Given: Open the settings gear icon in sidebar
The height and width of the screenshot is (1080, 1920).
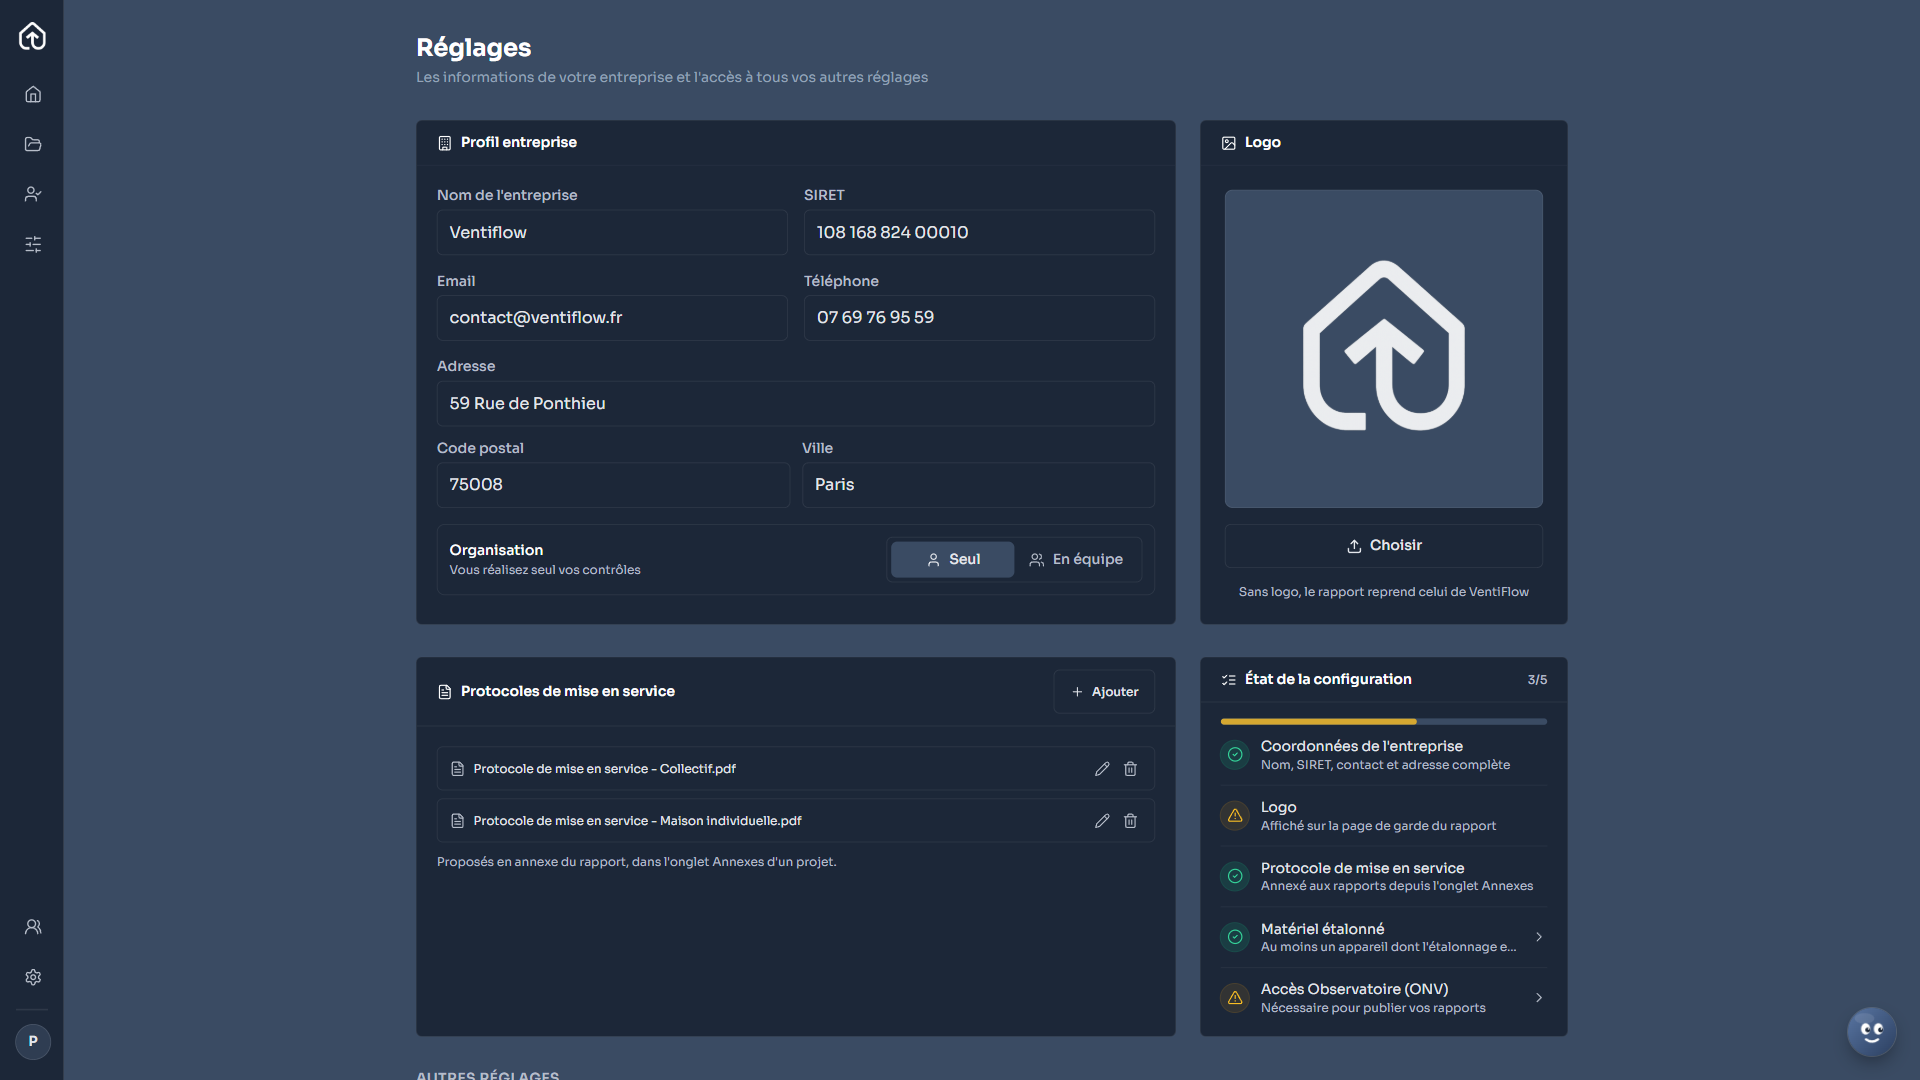Looking at the screenshot, I should click(x=33, y=977).
